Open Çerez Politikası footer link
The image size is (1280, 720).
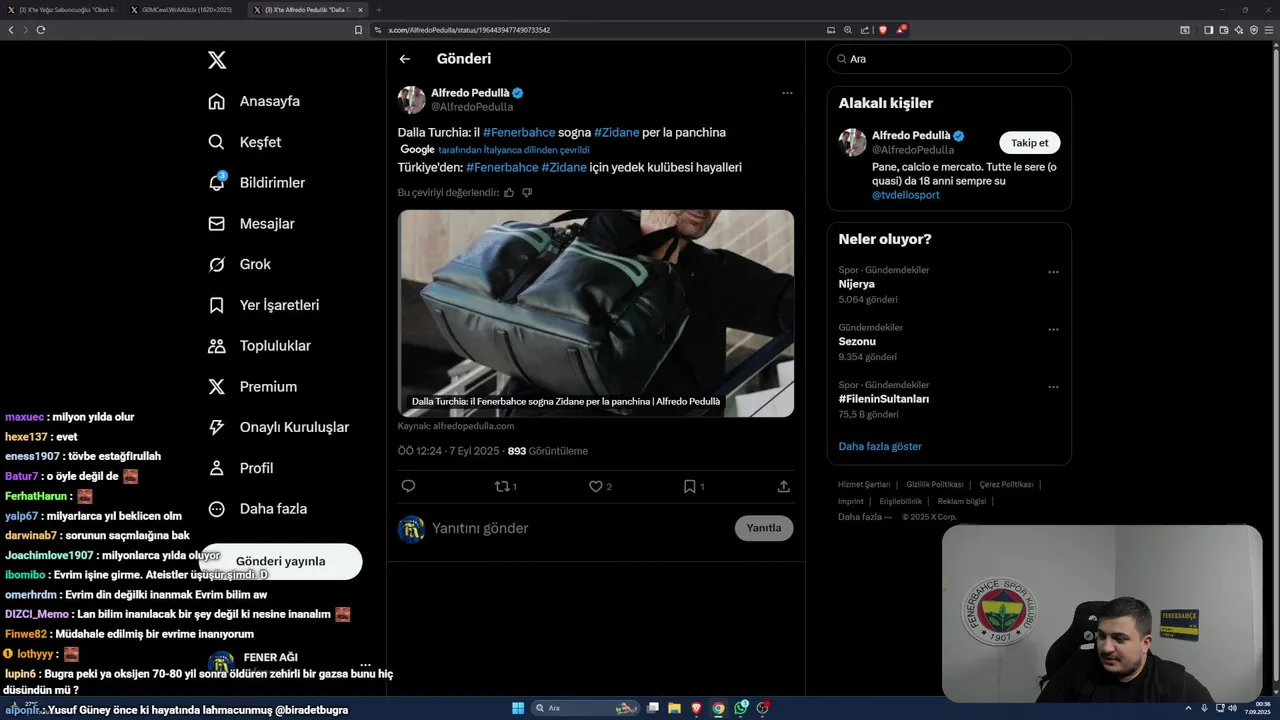tap(1006, 484)
